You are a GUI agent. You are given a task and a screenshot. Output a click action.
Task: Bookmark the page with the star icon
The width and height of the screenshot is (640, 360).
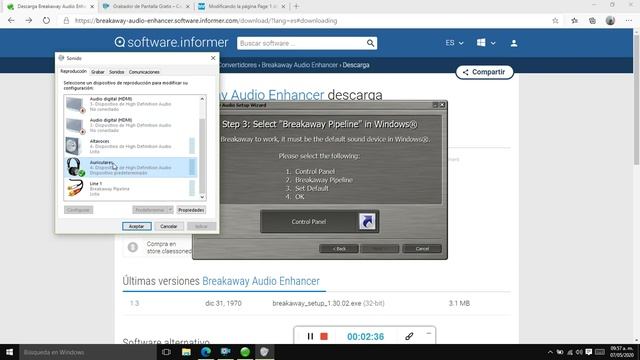pos(555,20)
